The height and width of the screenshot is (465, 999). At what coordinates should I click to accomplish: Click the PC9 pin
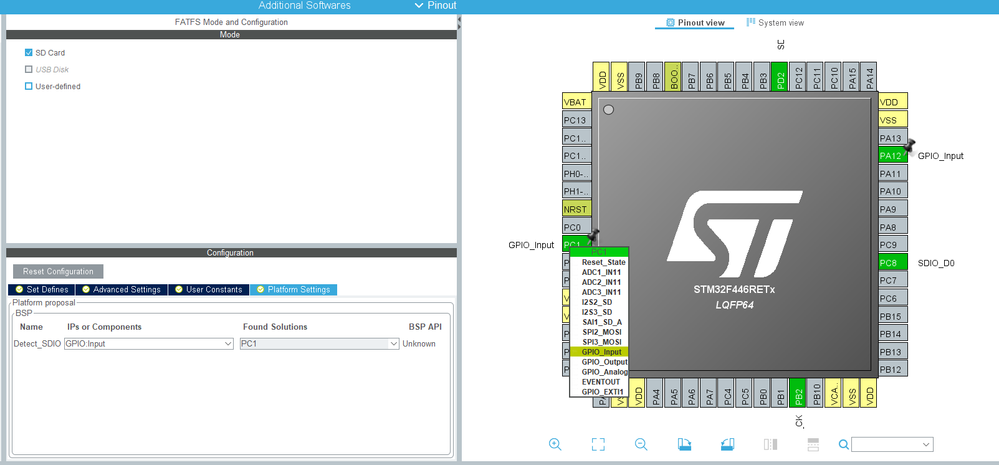(x=893, y=245)
